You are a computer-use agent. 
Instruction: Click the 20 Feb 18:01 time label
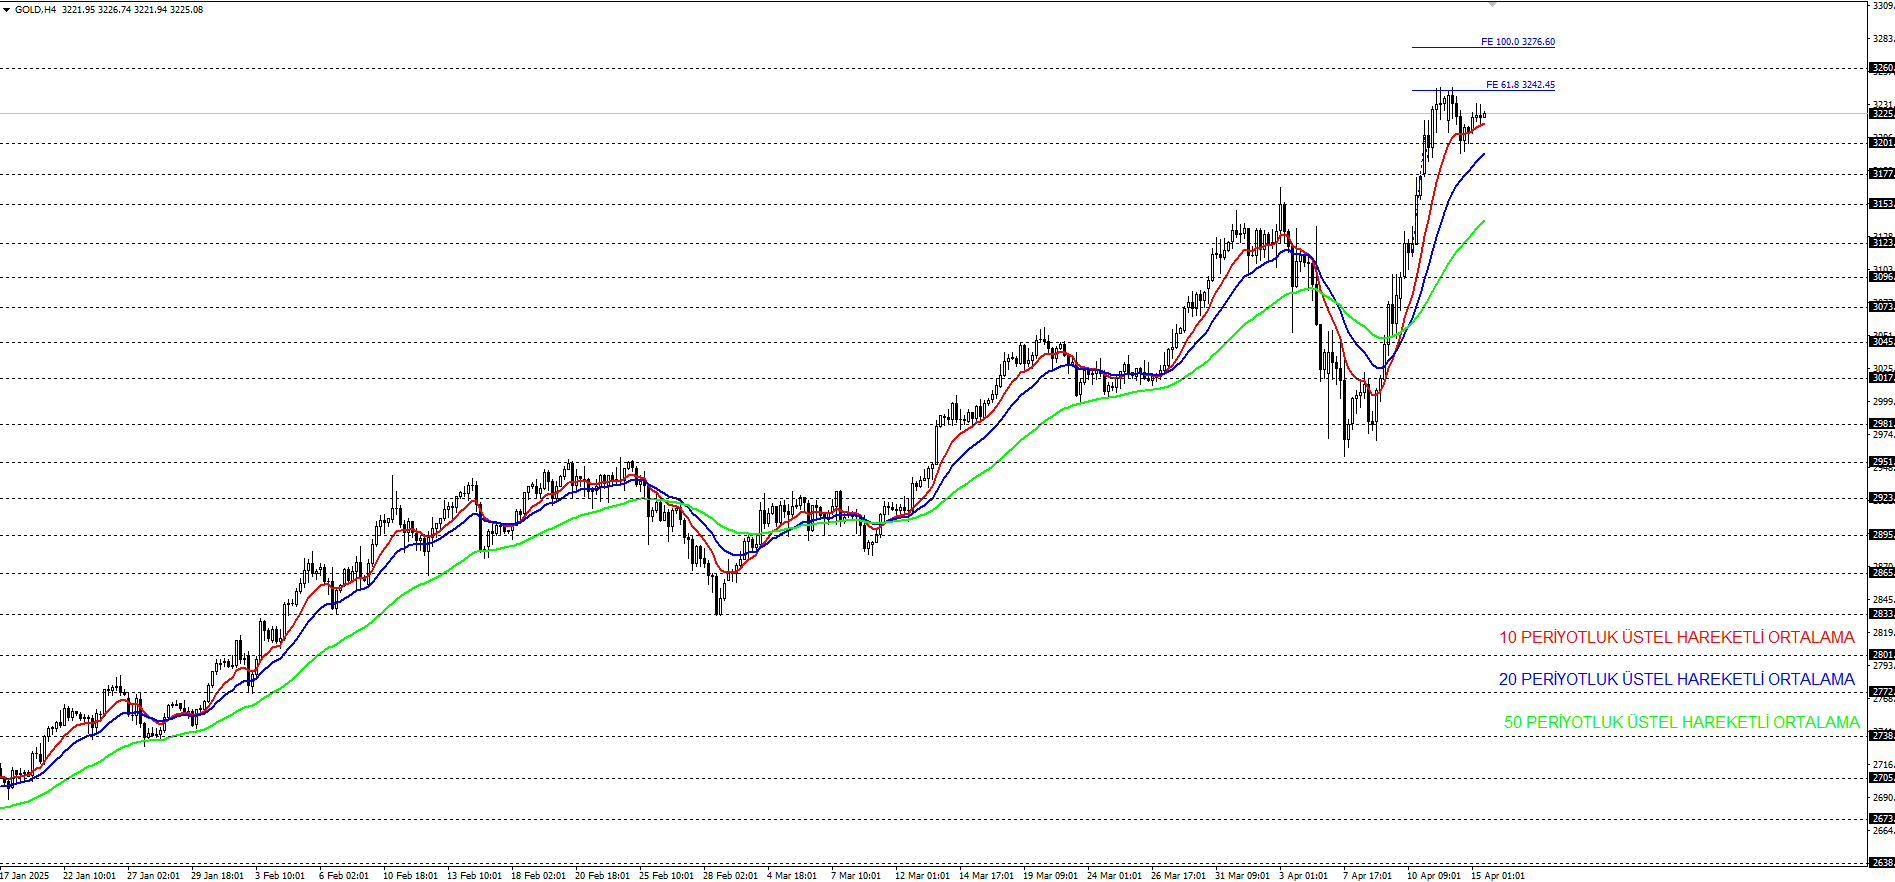[602, 875]
